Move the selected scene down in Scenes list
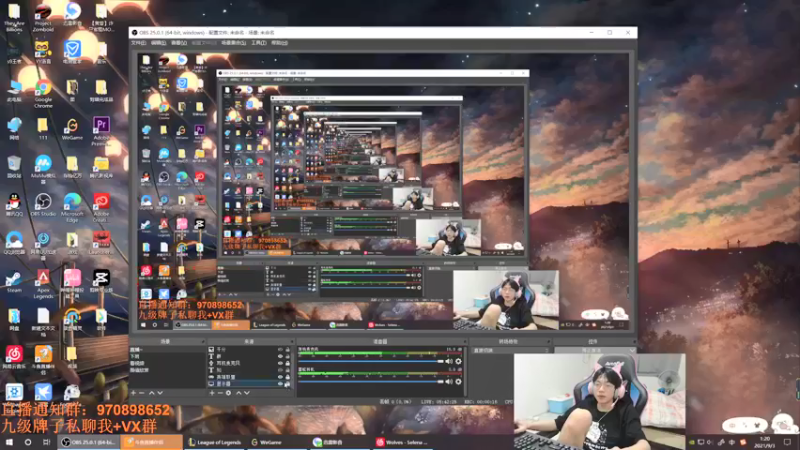Viewport: 800px width, 450px height. tap(160, 393)
